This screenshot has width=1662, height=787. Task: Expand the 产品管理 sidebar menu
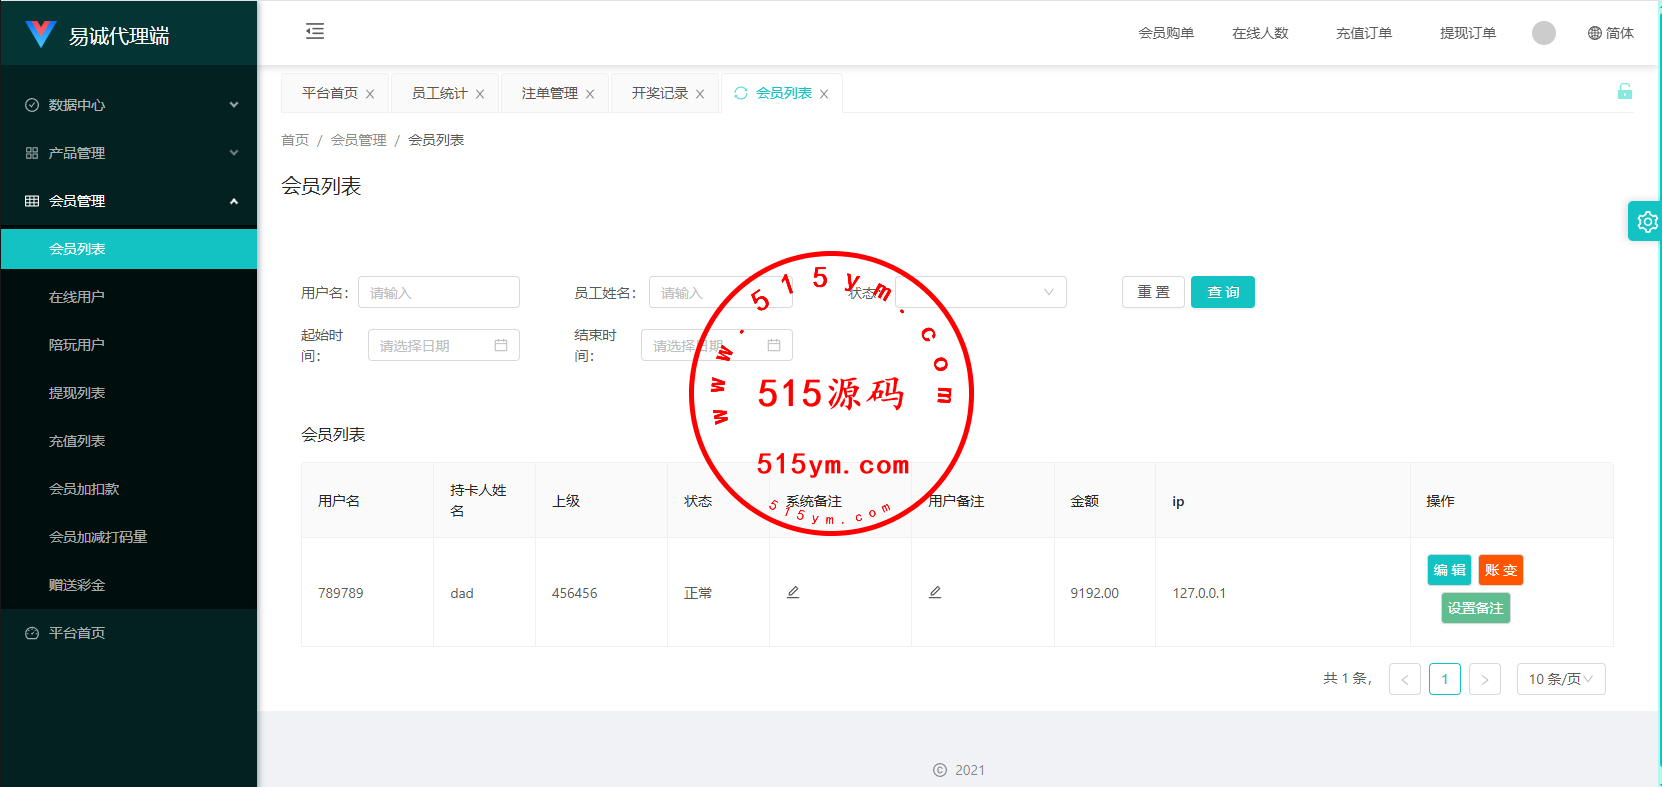[x=129, y=153]
